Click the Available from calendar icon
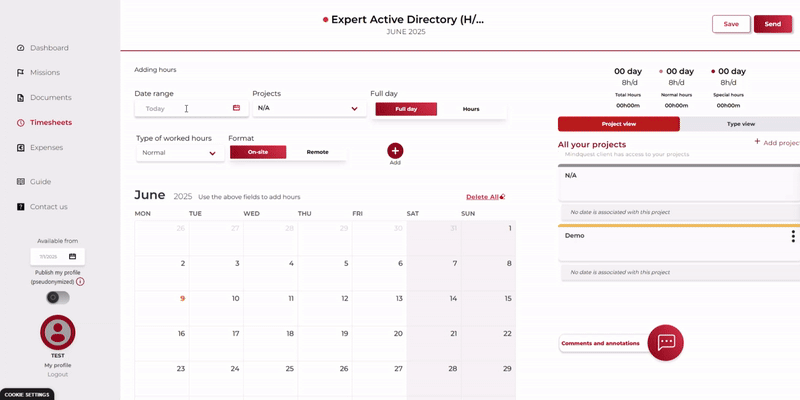The image size is (800, 400). coord(72,256)
